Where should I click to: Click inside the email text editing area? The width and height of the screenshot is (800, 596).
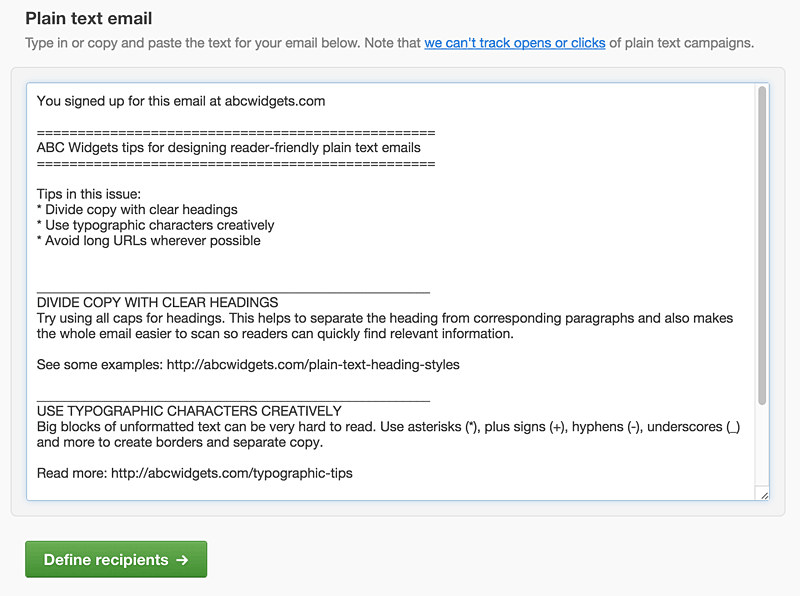click(x=400, y=260)
